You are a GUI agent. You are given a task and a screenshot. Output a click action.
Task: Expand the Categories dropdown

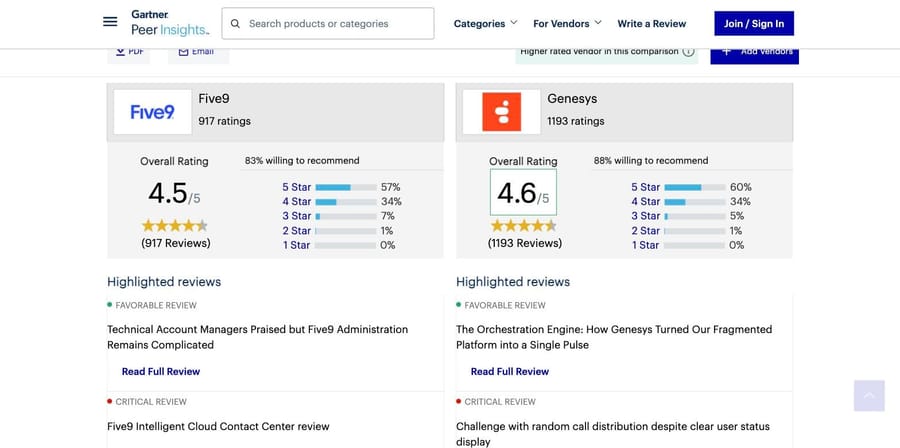click(x=486, y=24)
